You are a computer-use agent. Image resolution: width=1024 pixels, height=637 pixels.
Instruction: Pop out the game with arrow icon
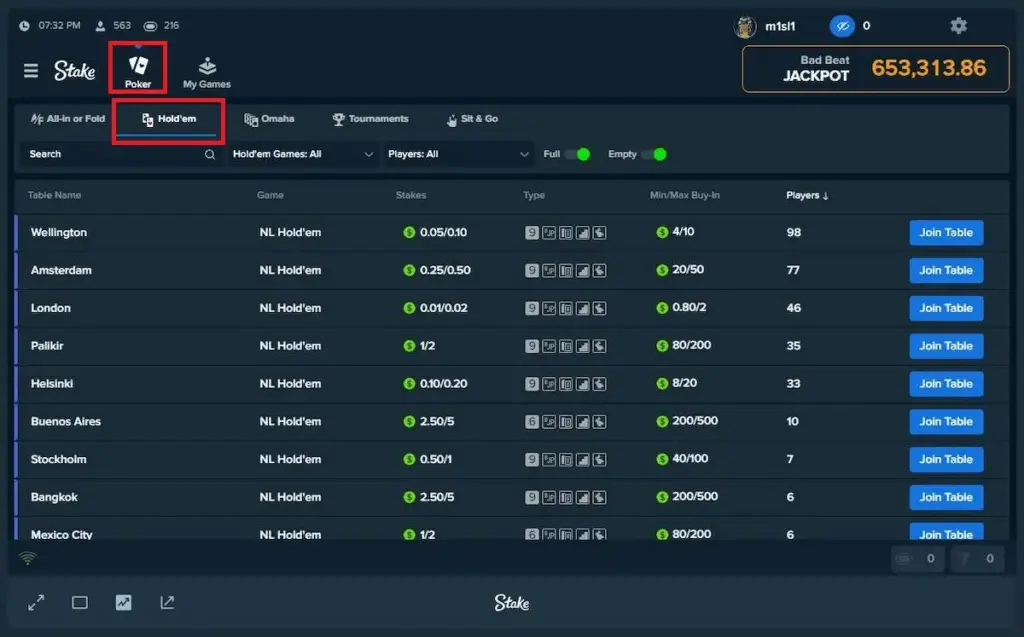click(x=167, y=602)
